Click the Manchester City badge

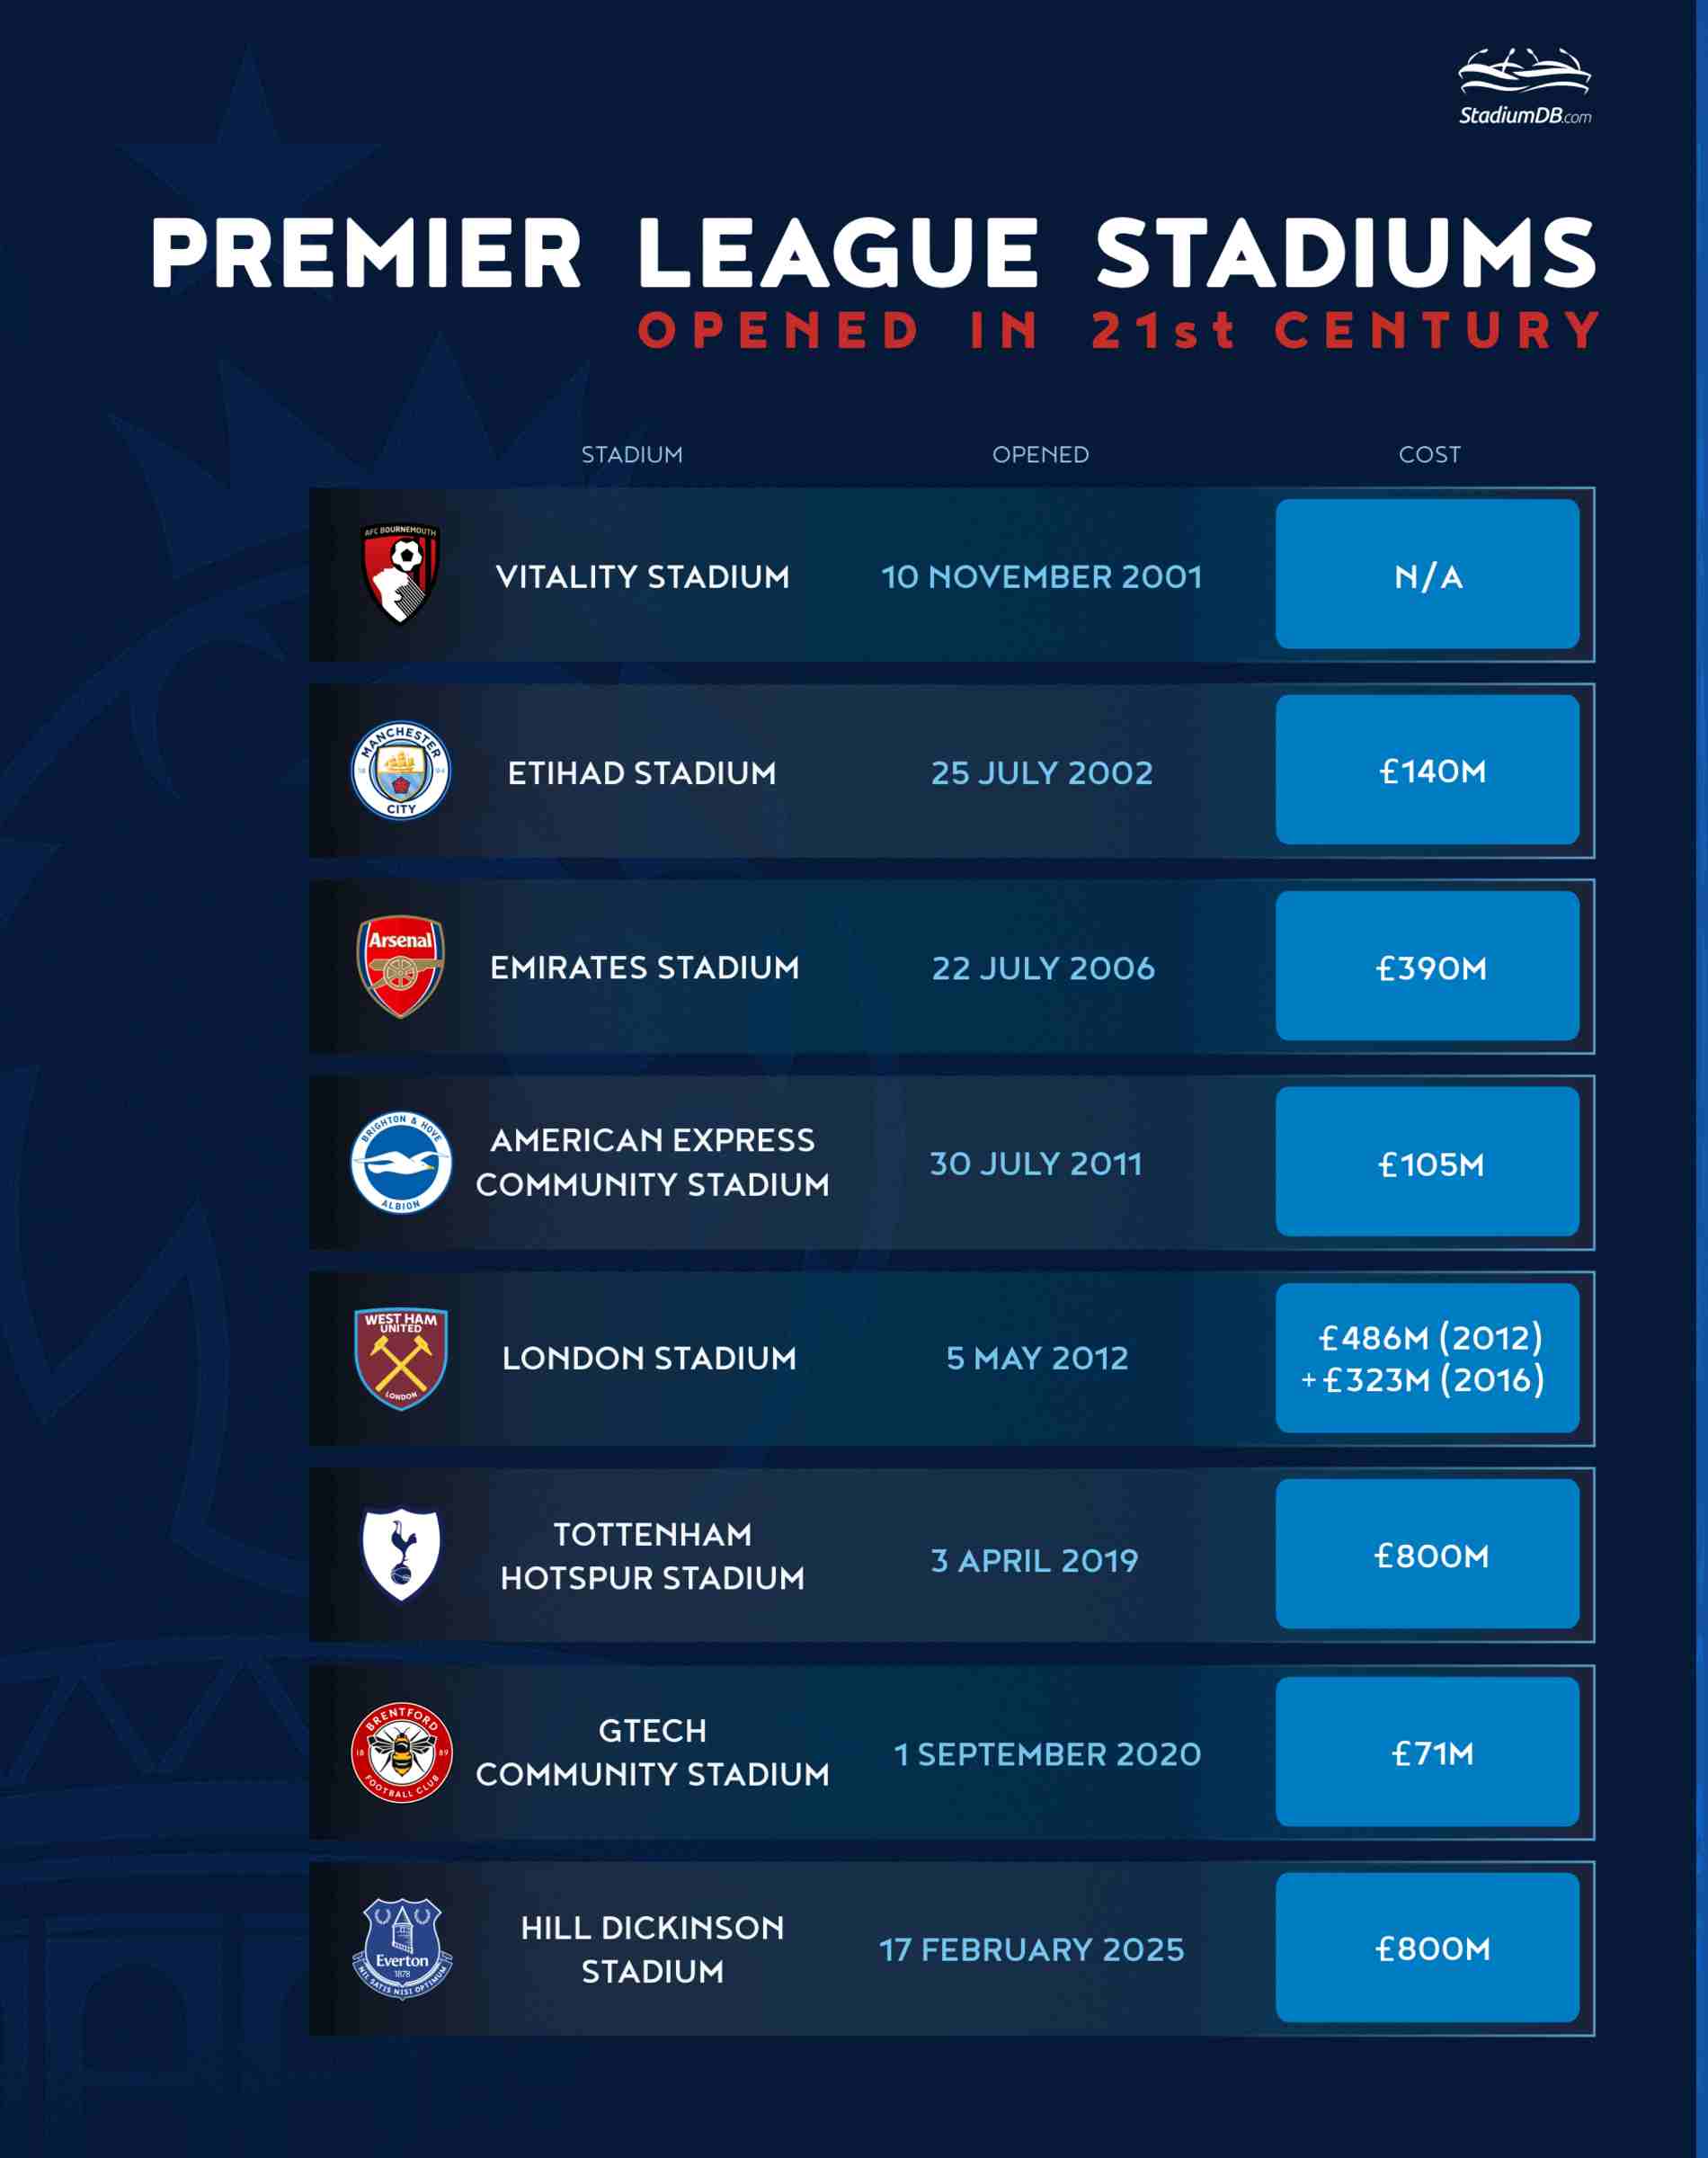coord(401,770)
